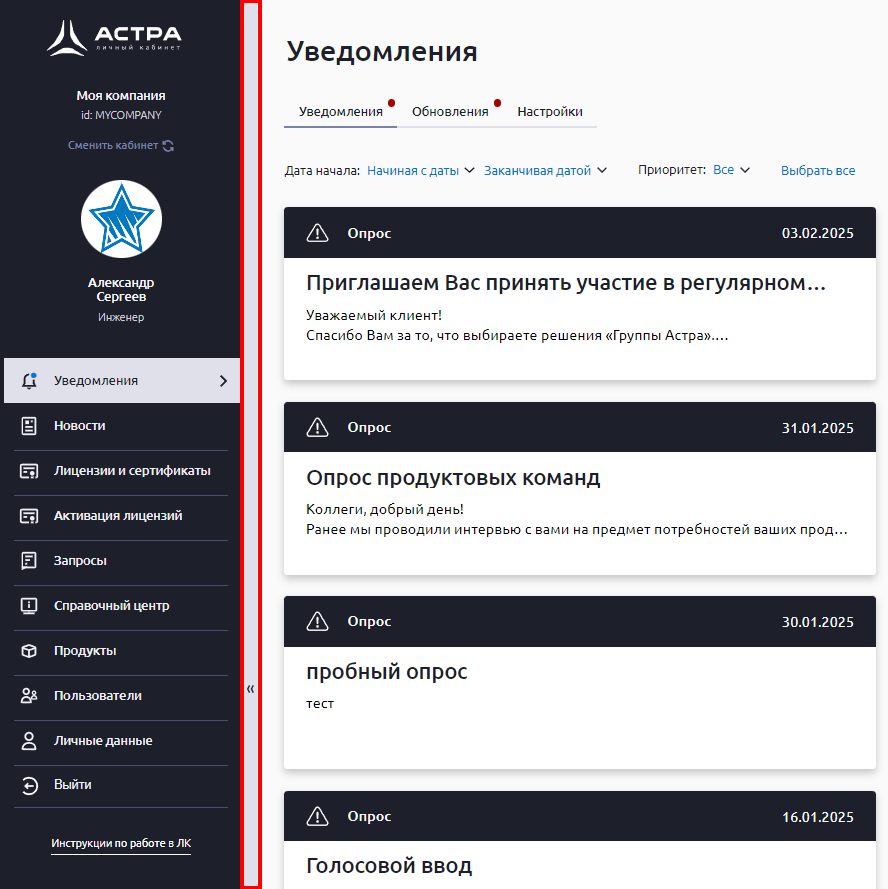Expand the priority 'Все' dropdown
888x889 pixels.
731,171
